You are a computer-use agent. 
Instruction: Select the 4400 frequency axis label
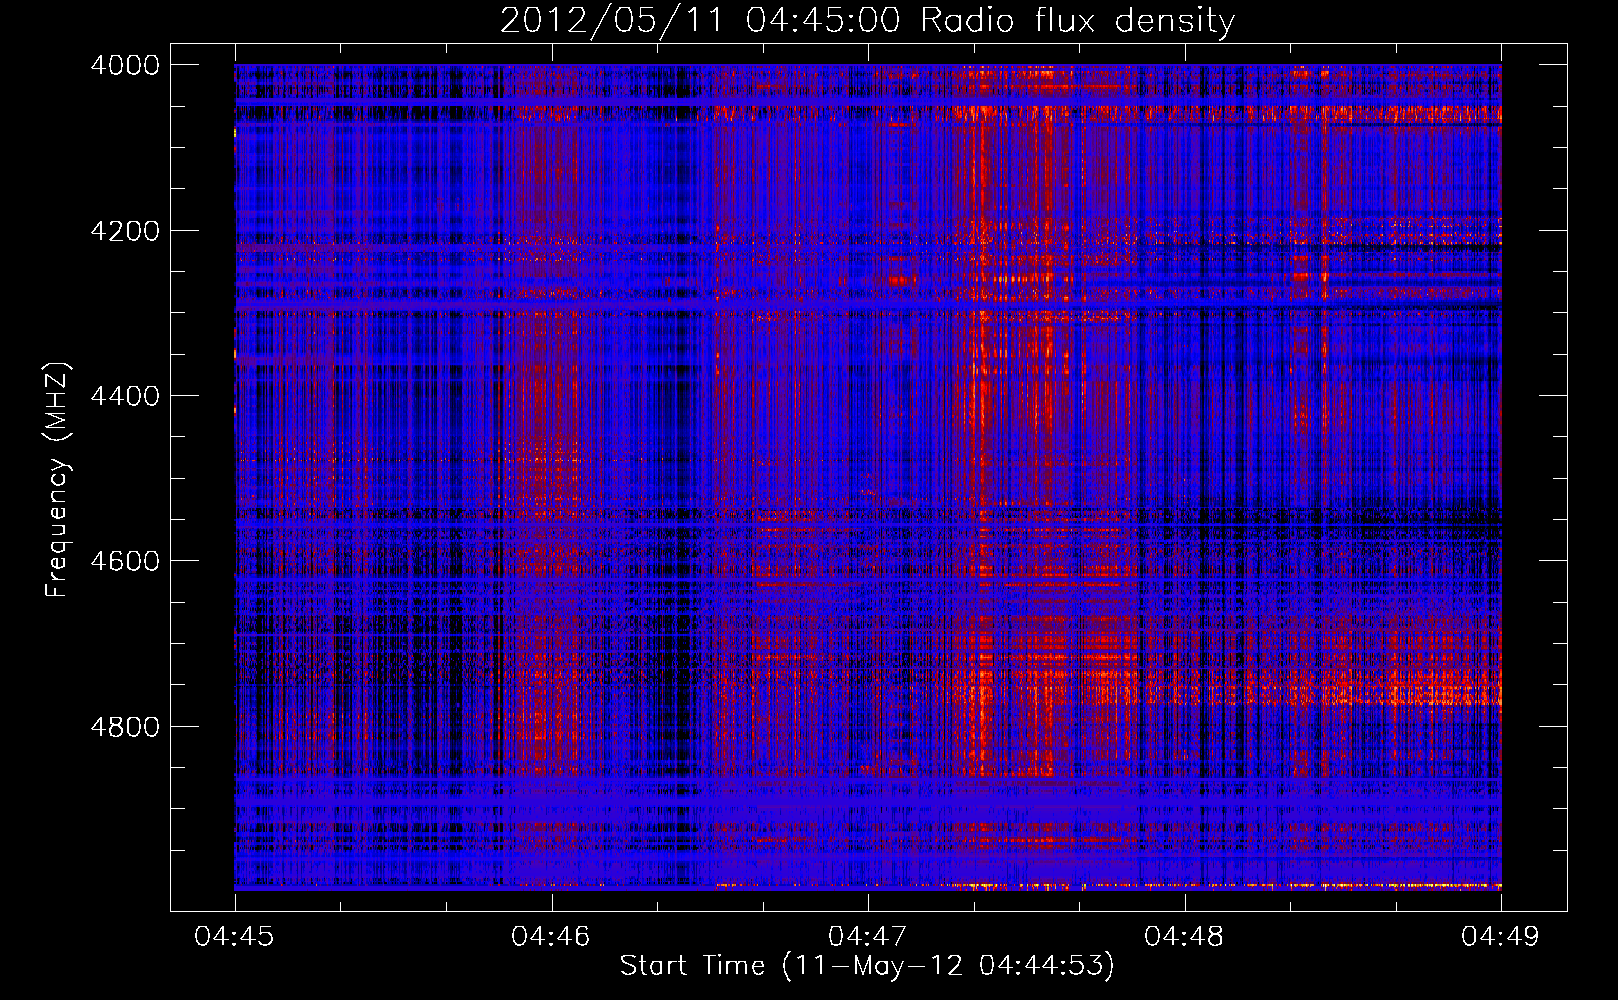(125, 396)
